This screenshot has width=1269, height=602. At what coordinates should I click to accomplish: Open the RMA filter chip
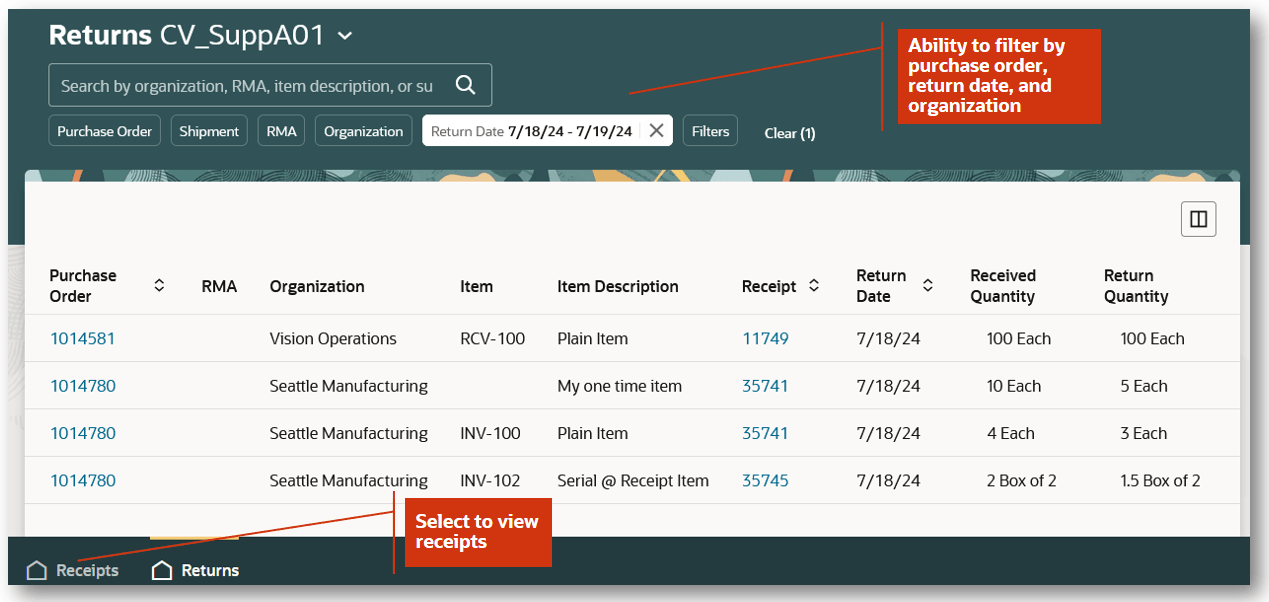click(x=282, y=131)
